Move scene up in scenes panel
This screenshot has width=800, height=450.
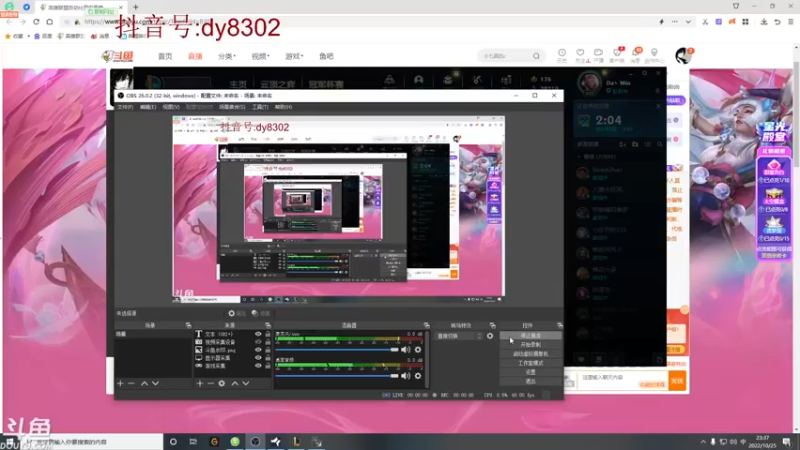pyautogui.click(x=144, y=383)
